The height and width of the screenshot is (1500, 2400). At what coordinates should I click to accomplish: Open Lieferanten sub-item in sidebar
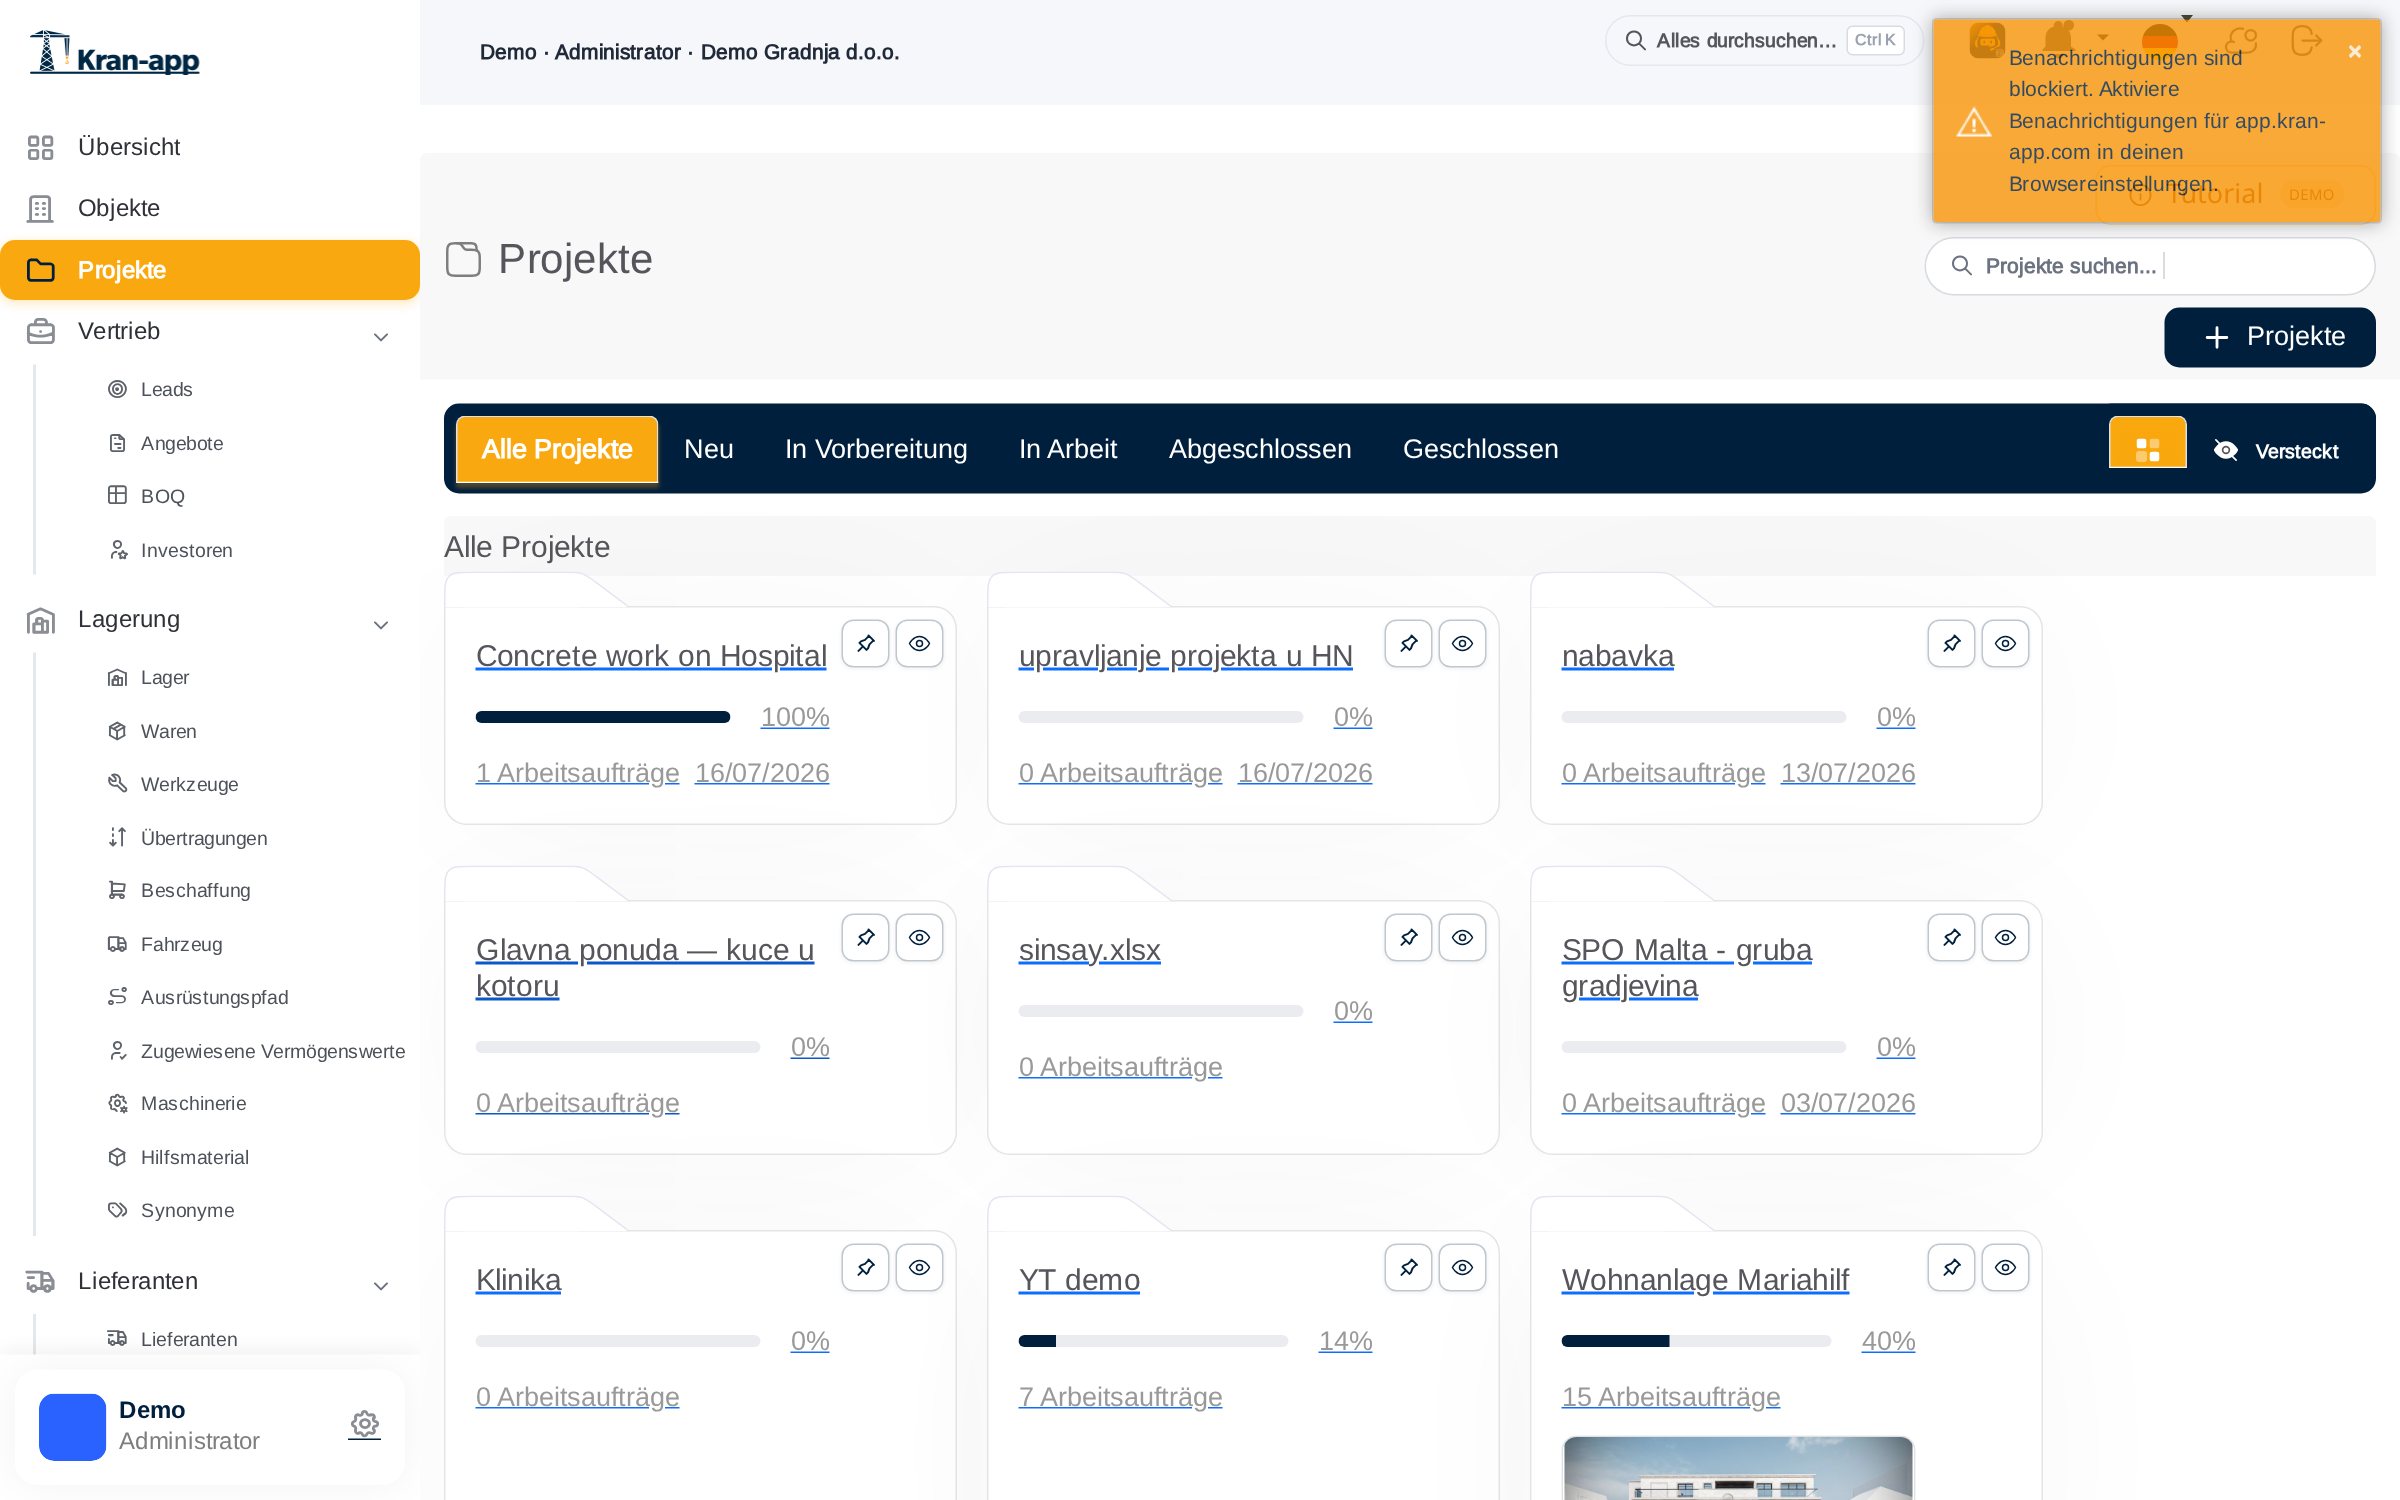click(x=188, y=1339)
